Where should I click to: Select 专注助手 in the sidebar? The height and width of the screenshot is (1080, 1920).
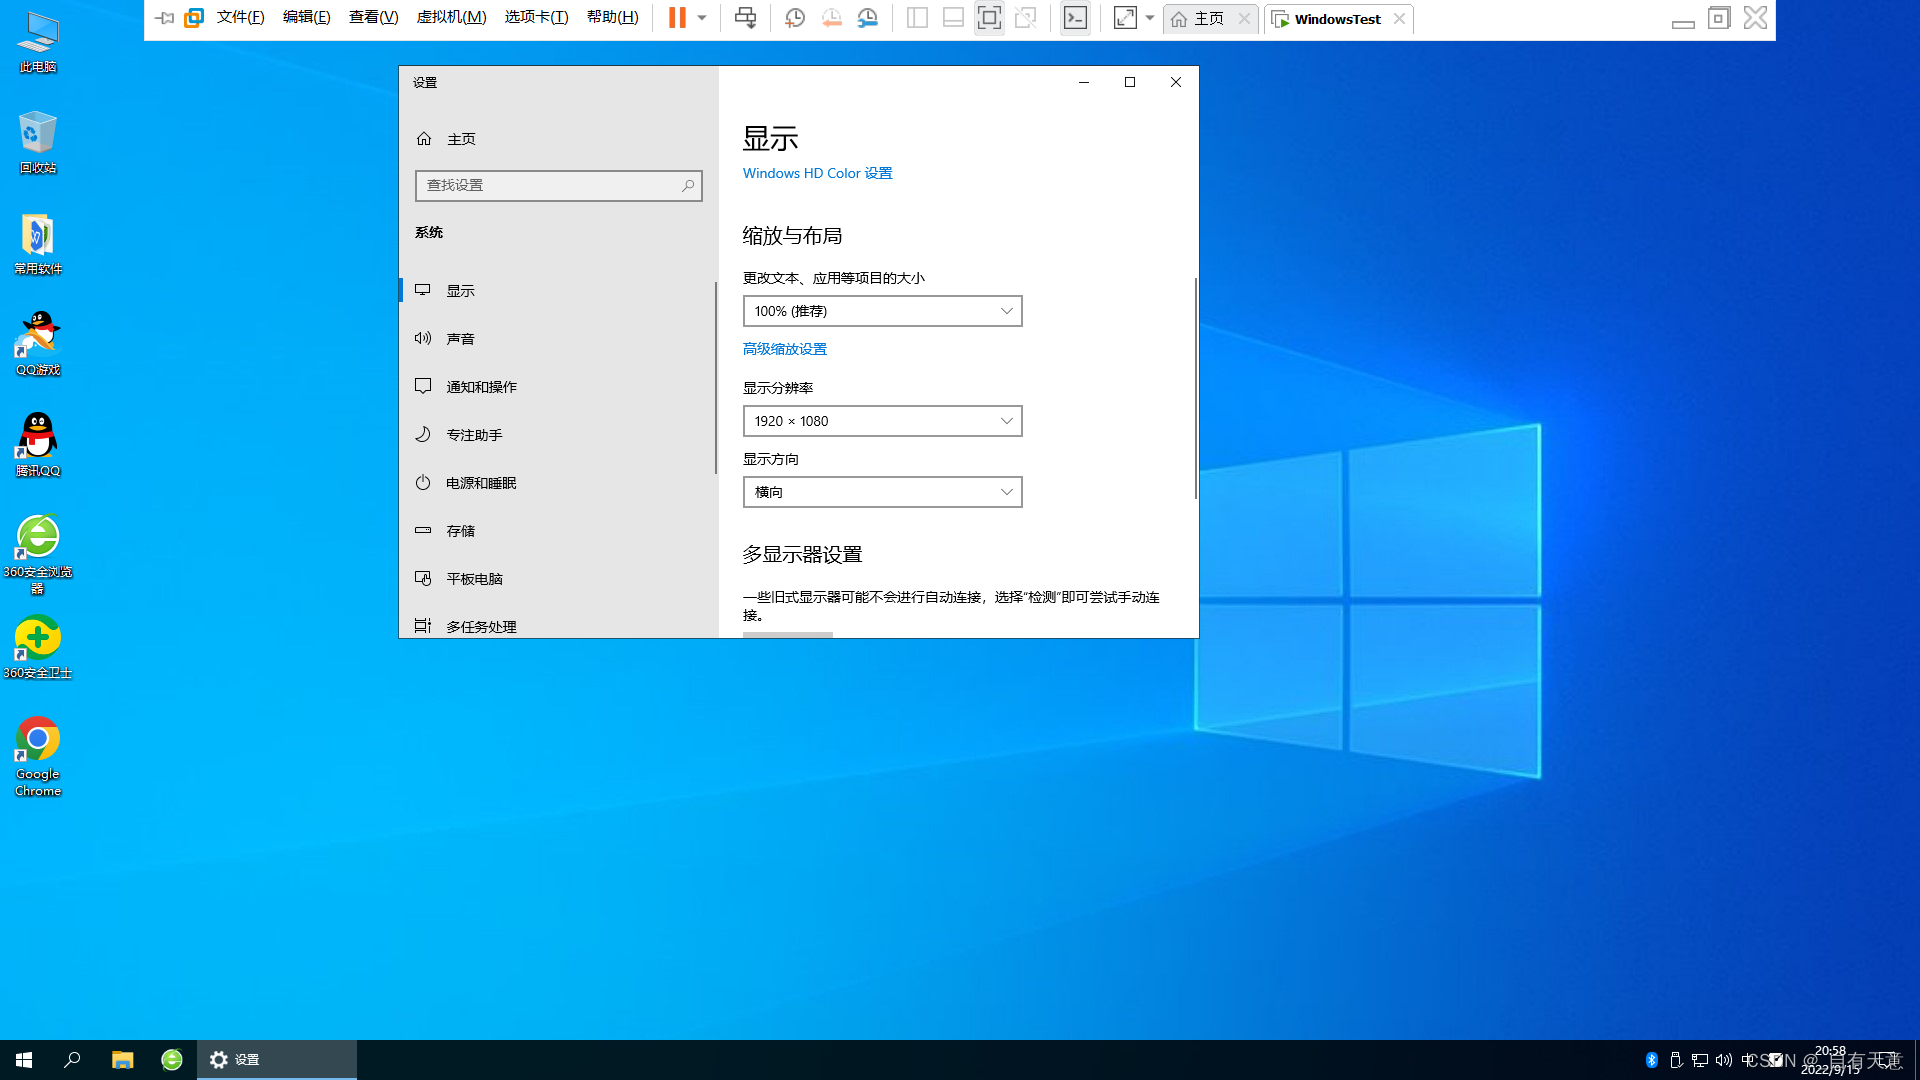click(x=558, y=435)
